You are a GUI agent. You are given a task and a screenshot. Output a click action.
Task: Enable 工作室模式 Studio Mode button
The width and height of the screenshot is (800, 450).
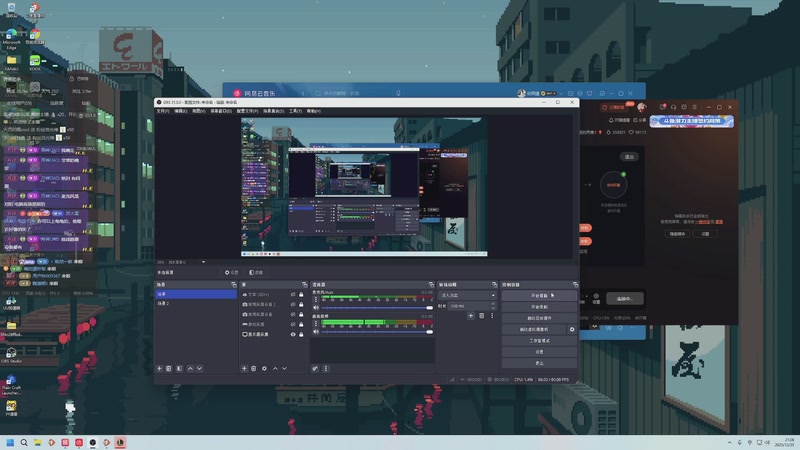539,340
